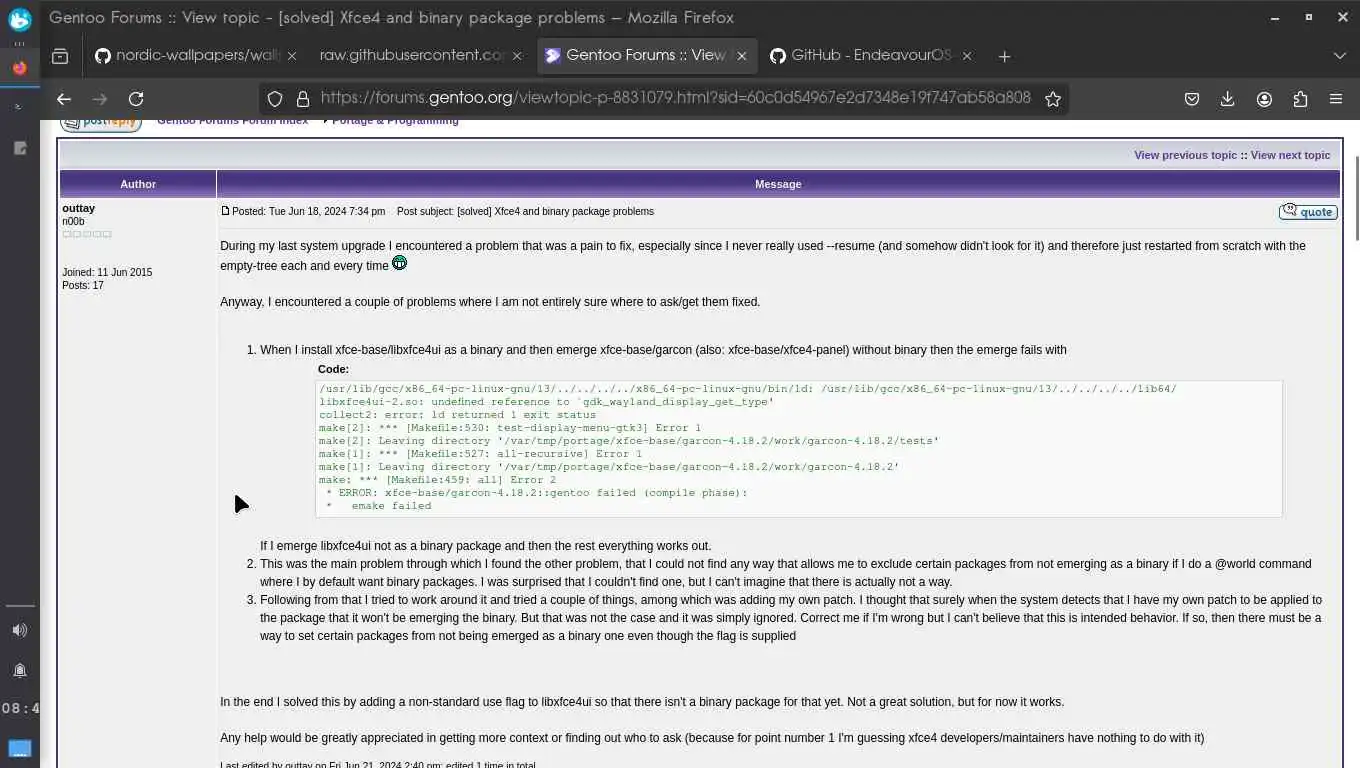The image size is (1360, 768).
Task: Click the n00b rank label
Action: pyautogui.click(x=73, y=221)
